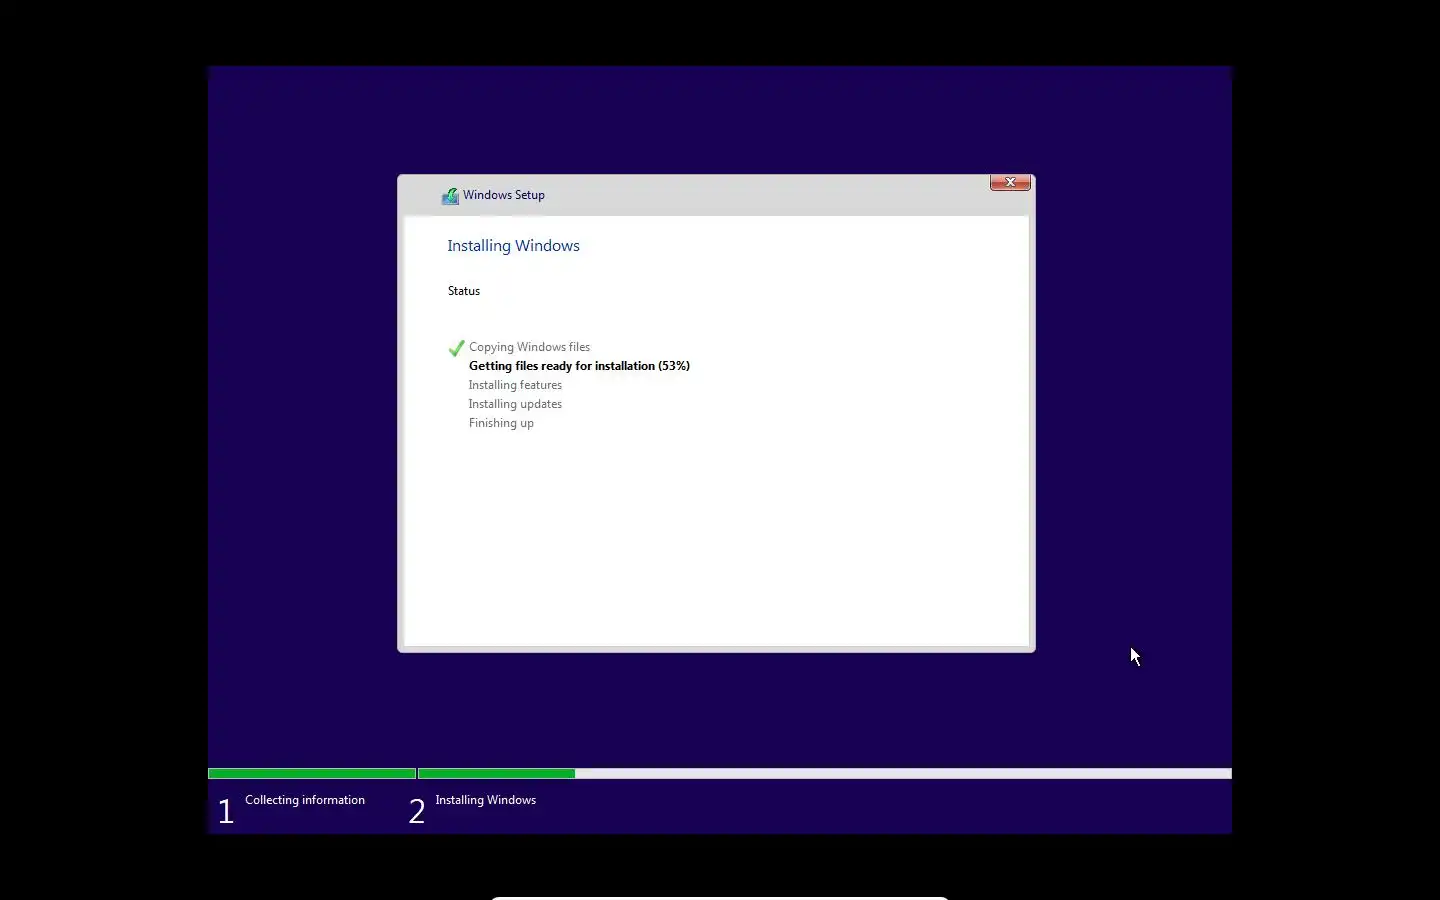Click the 'Status' label
This screenshot has height=900, width=1440.
464,291
